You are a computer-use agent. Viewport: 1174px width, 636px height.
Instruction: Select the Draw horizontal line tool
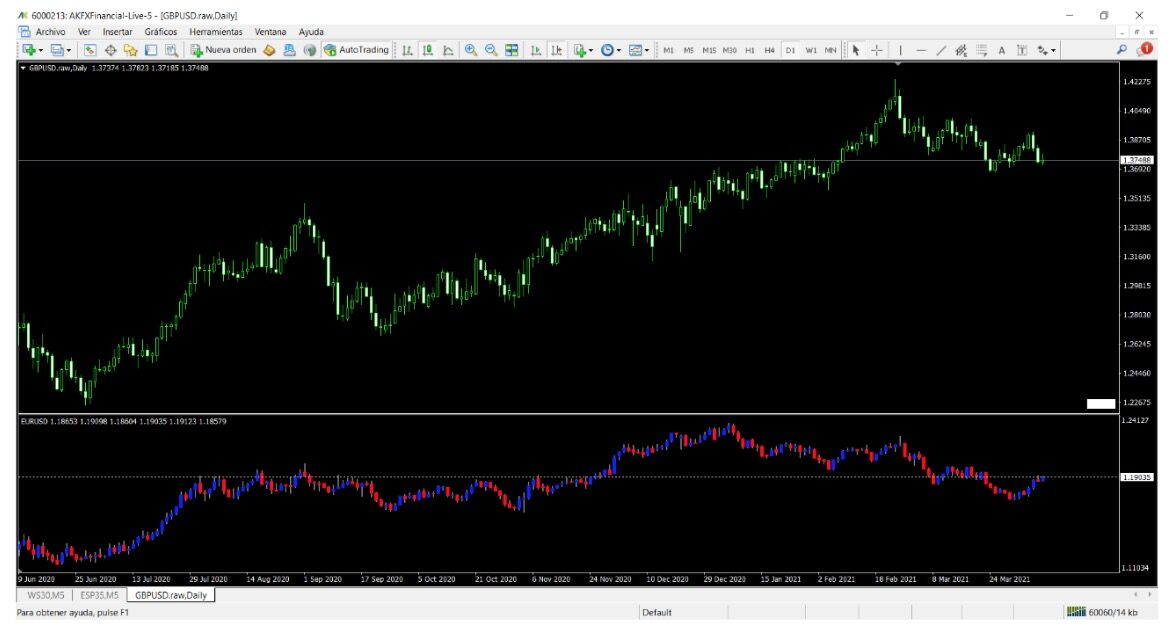[921, 50]
